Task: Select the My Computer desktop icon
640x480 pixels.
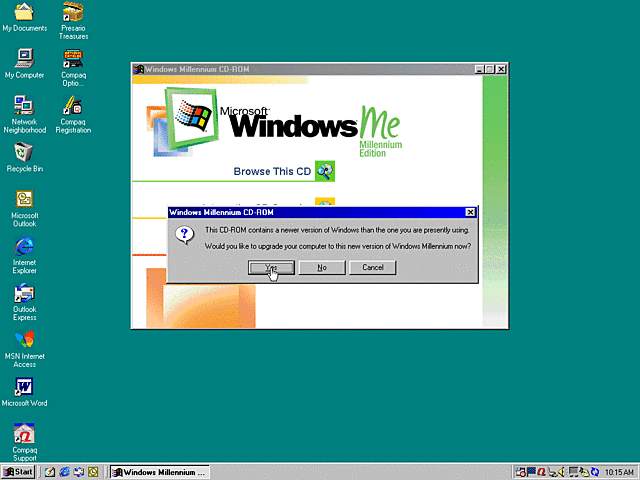Action: [24, 64]
